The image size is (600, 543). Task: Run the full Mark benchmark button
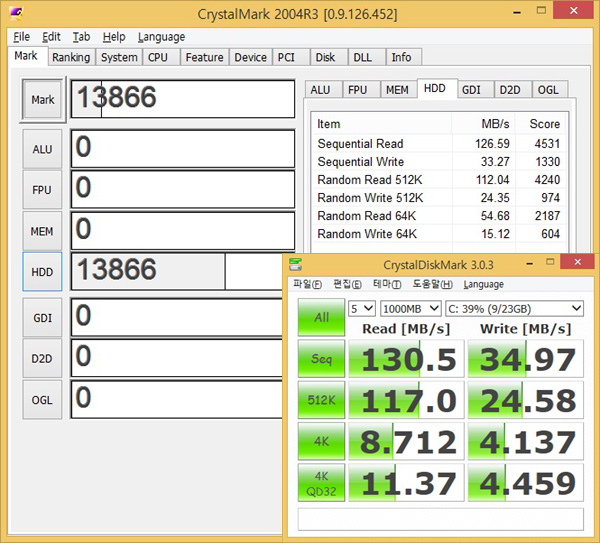pos(42,99)
